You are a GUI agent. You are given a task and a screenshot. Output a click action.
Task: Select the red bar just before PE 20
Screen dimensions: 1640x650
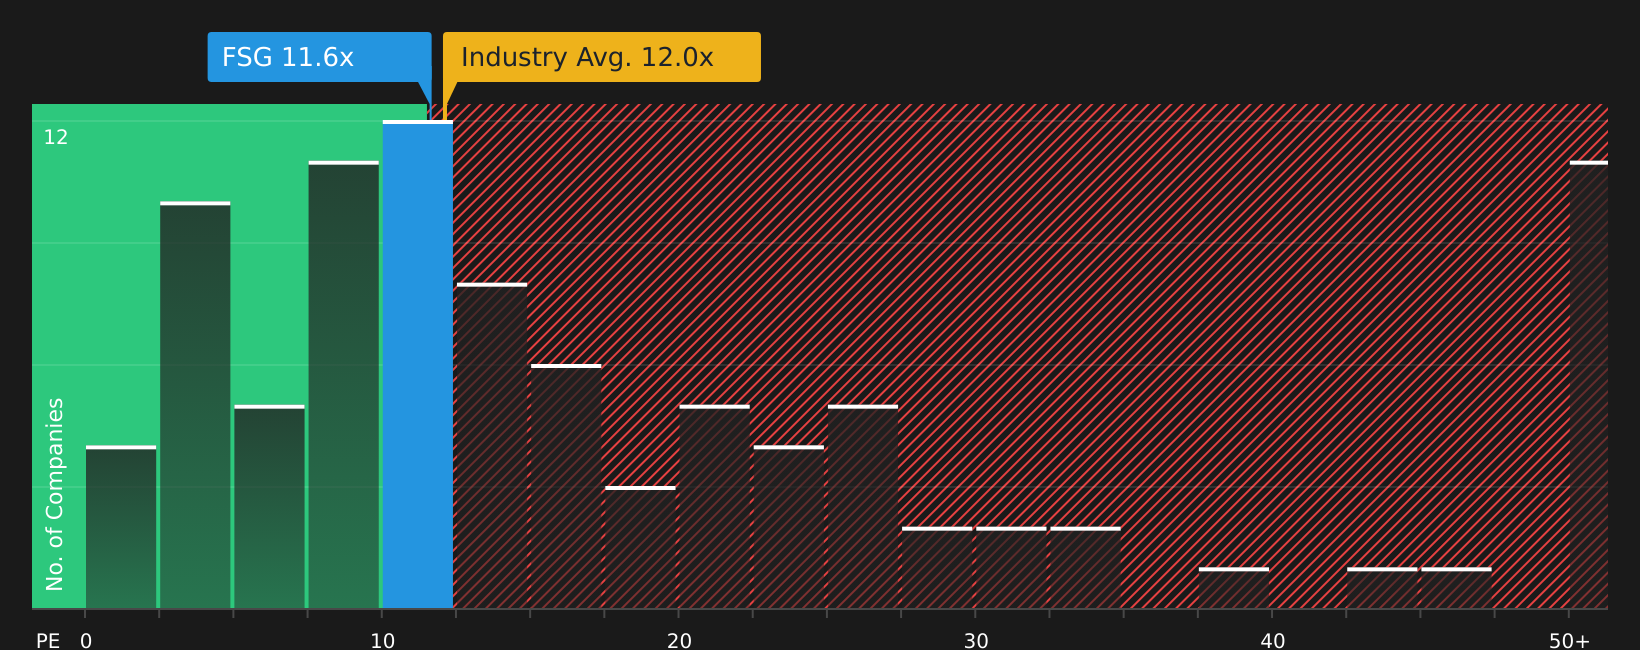click(640, 548)
